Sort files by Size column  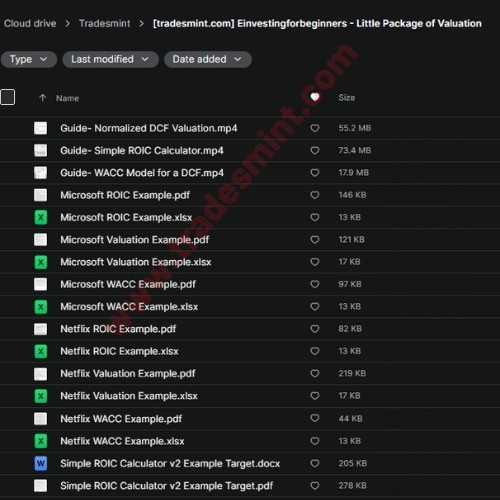347,98
